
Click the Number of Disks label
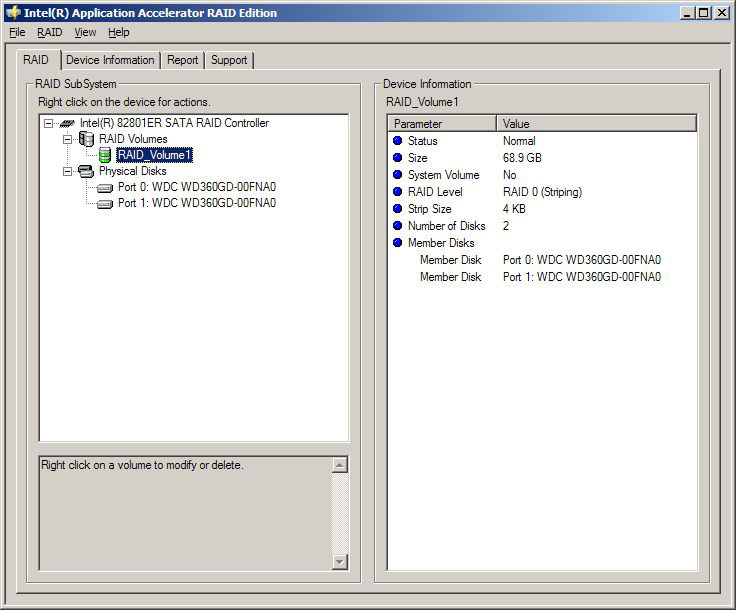[446, 226]
